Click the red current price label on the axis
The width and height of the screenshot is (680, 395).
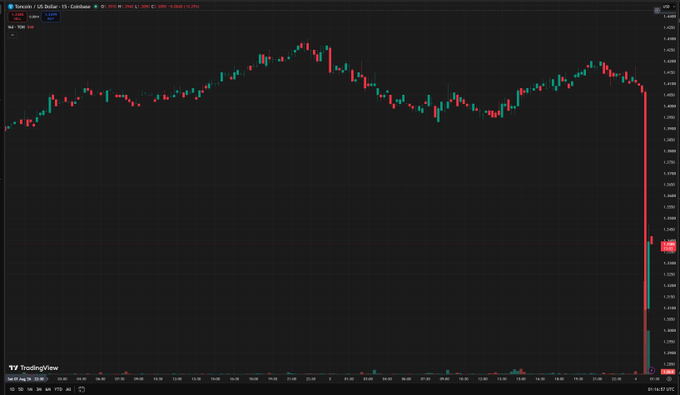(668, 246)
